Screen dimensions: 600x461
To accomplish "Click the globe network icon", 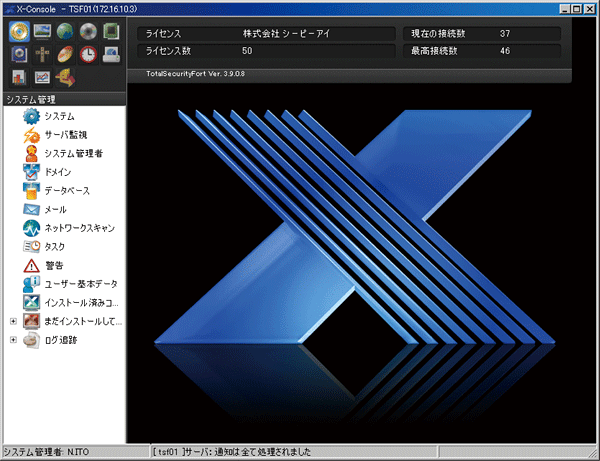I will click(65, 31).
